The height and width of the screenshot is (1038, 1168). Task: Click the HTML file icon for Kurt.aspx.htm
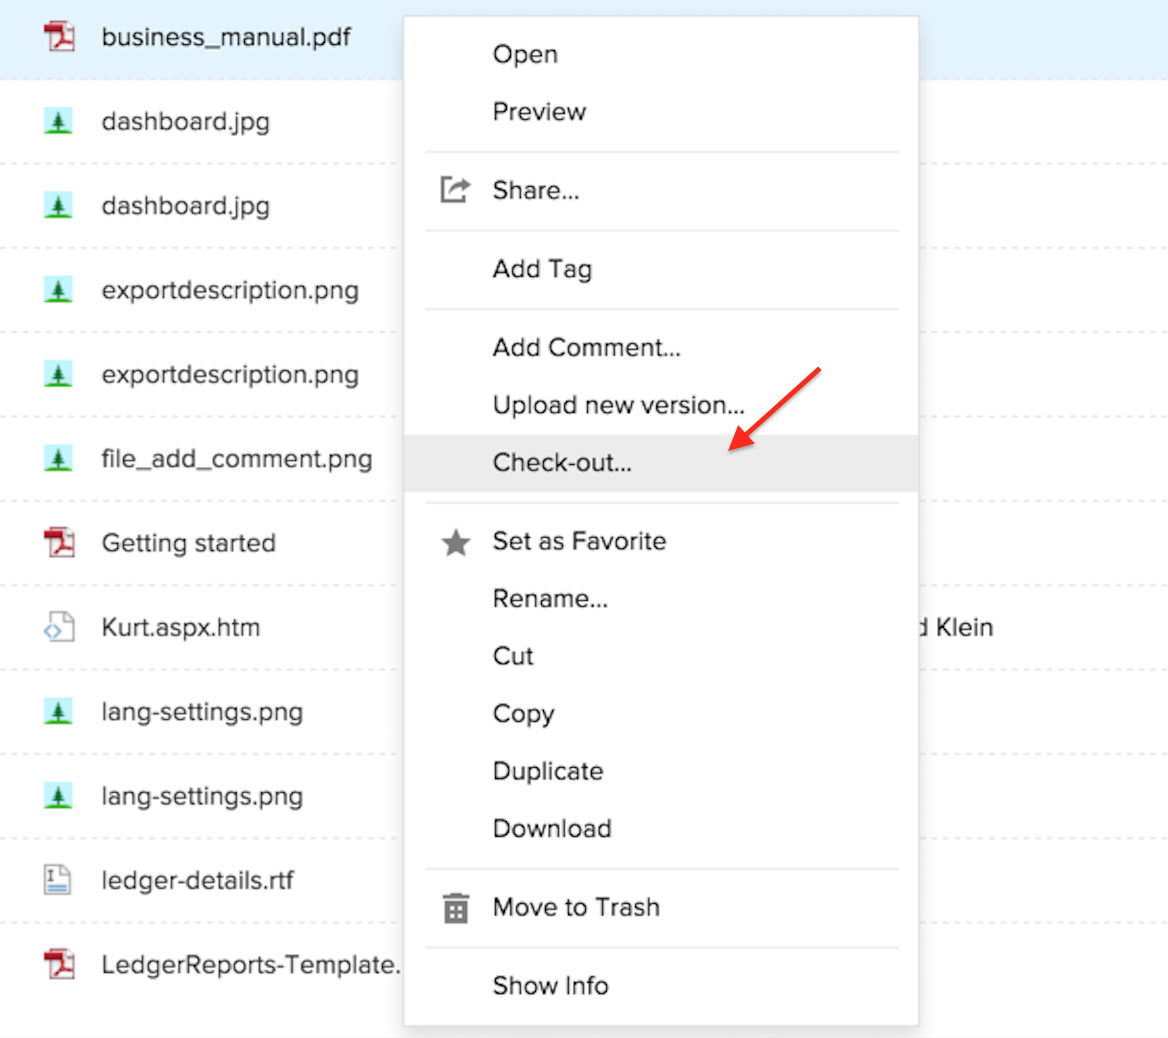tap(59, 628)
